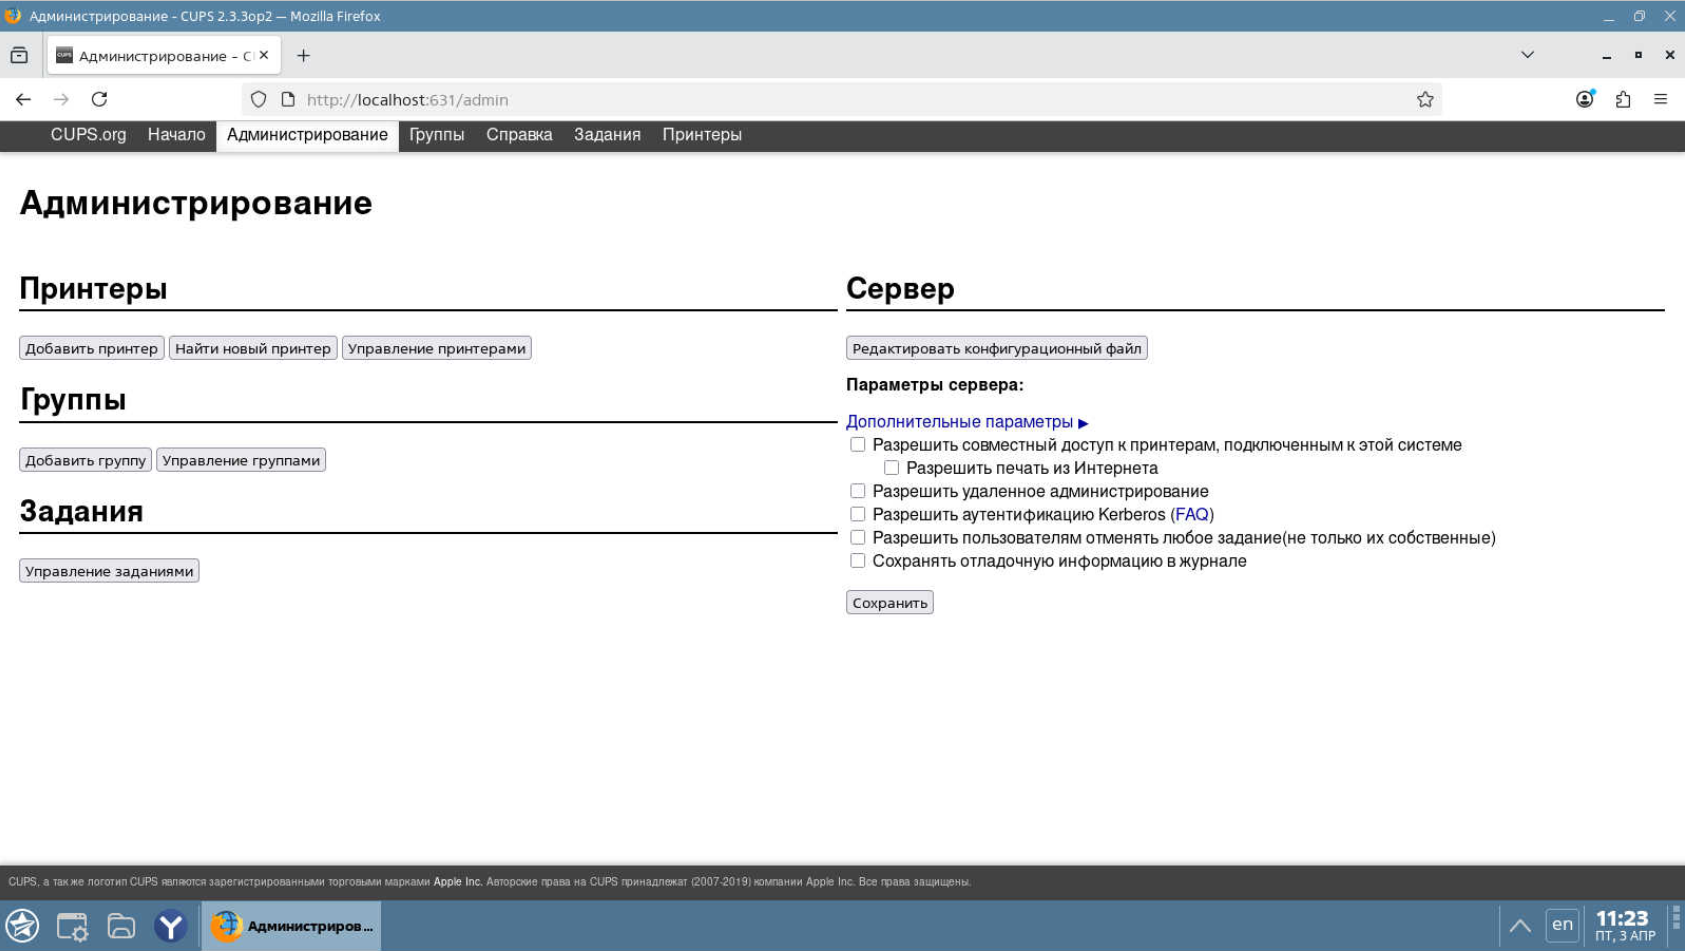Click the back navigation arrow

(x=22, y=99)
